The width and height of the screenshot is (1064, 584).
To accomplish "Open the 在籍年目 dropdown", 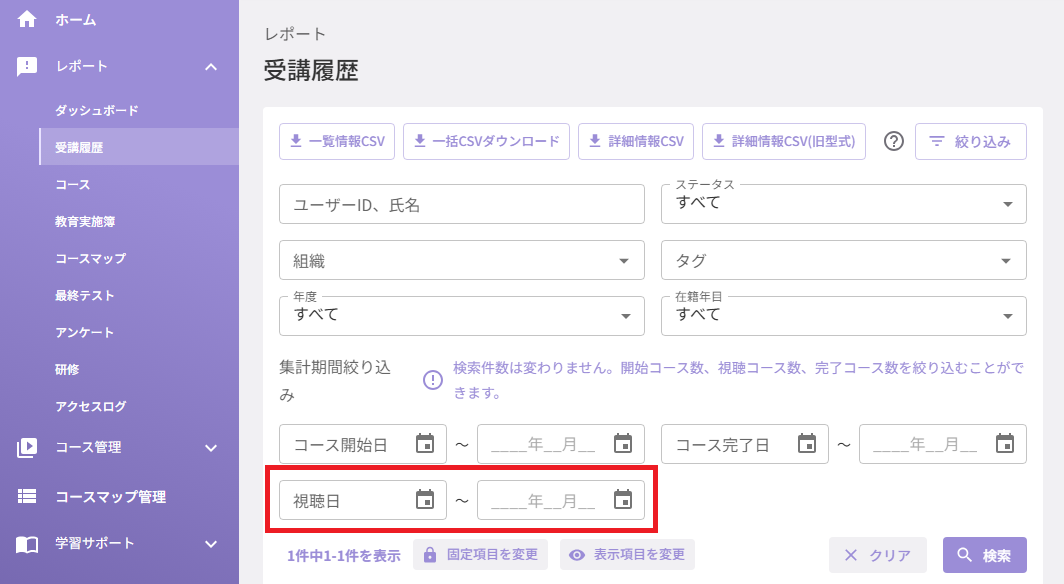I will pyautogui.click(x=843, y=316).
